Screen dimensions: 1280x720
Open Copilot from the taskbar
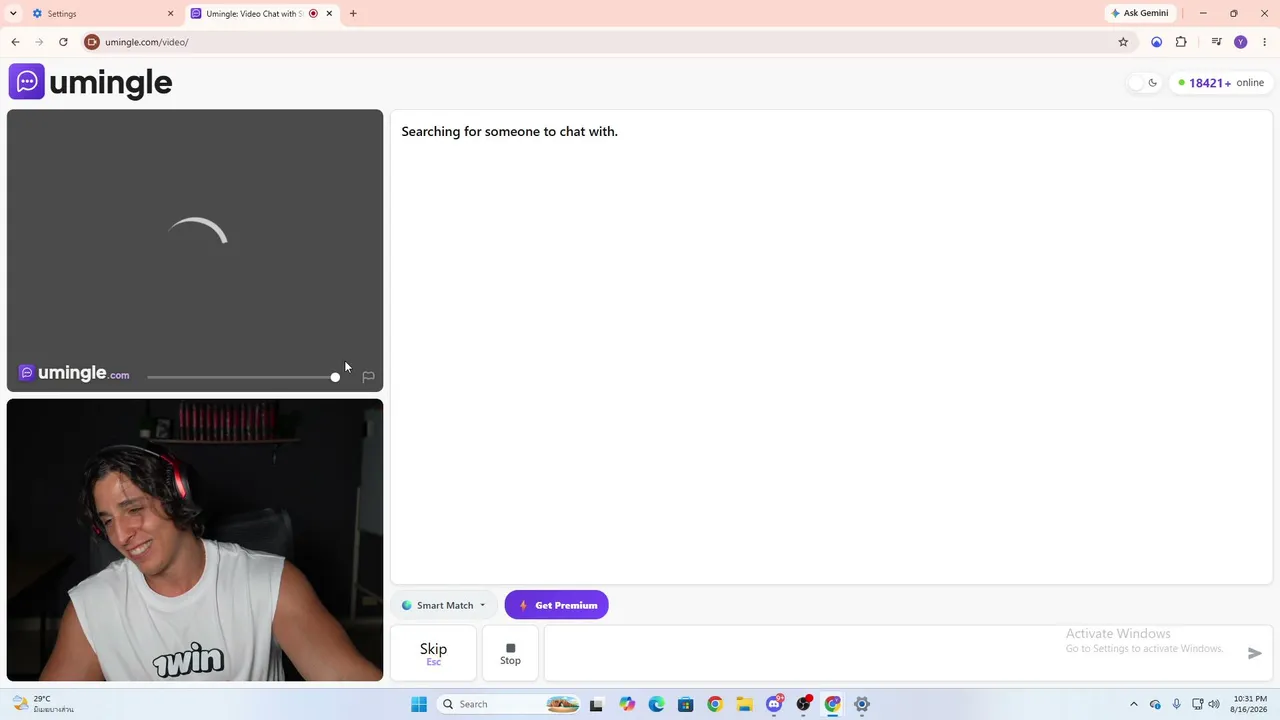(x=627, y=704)
